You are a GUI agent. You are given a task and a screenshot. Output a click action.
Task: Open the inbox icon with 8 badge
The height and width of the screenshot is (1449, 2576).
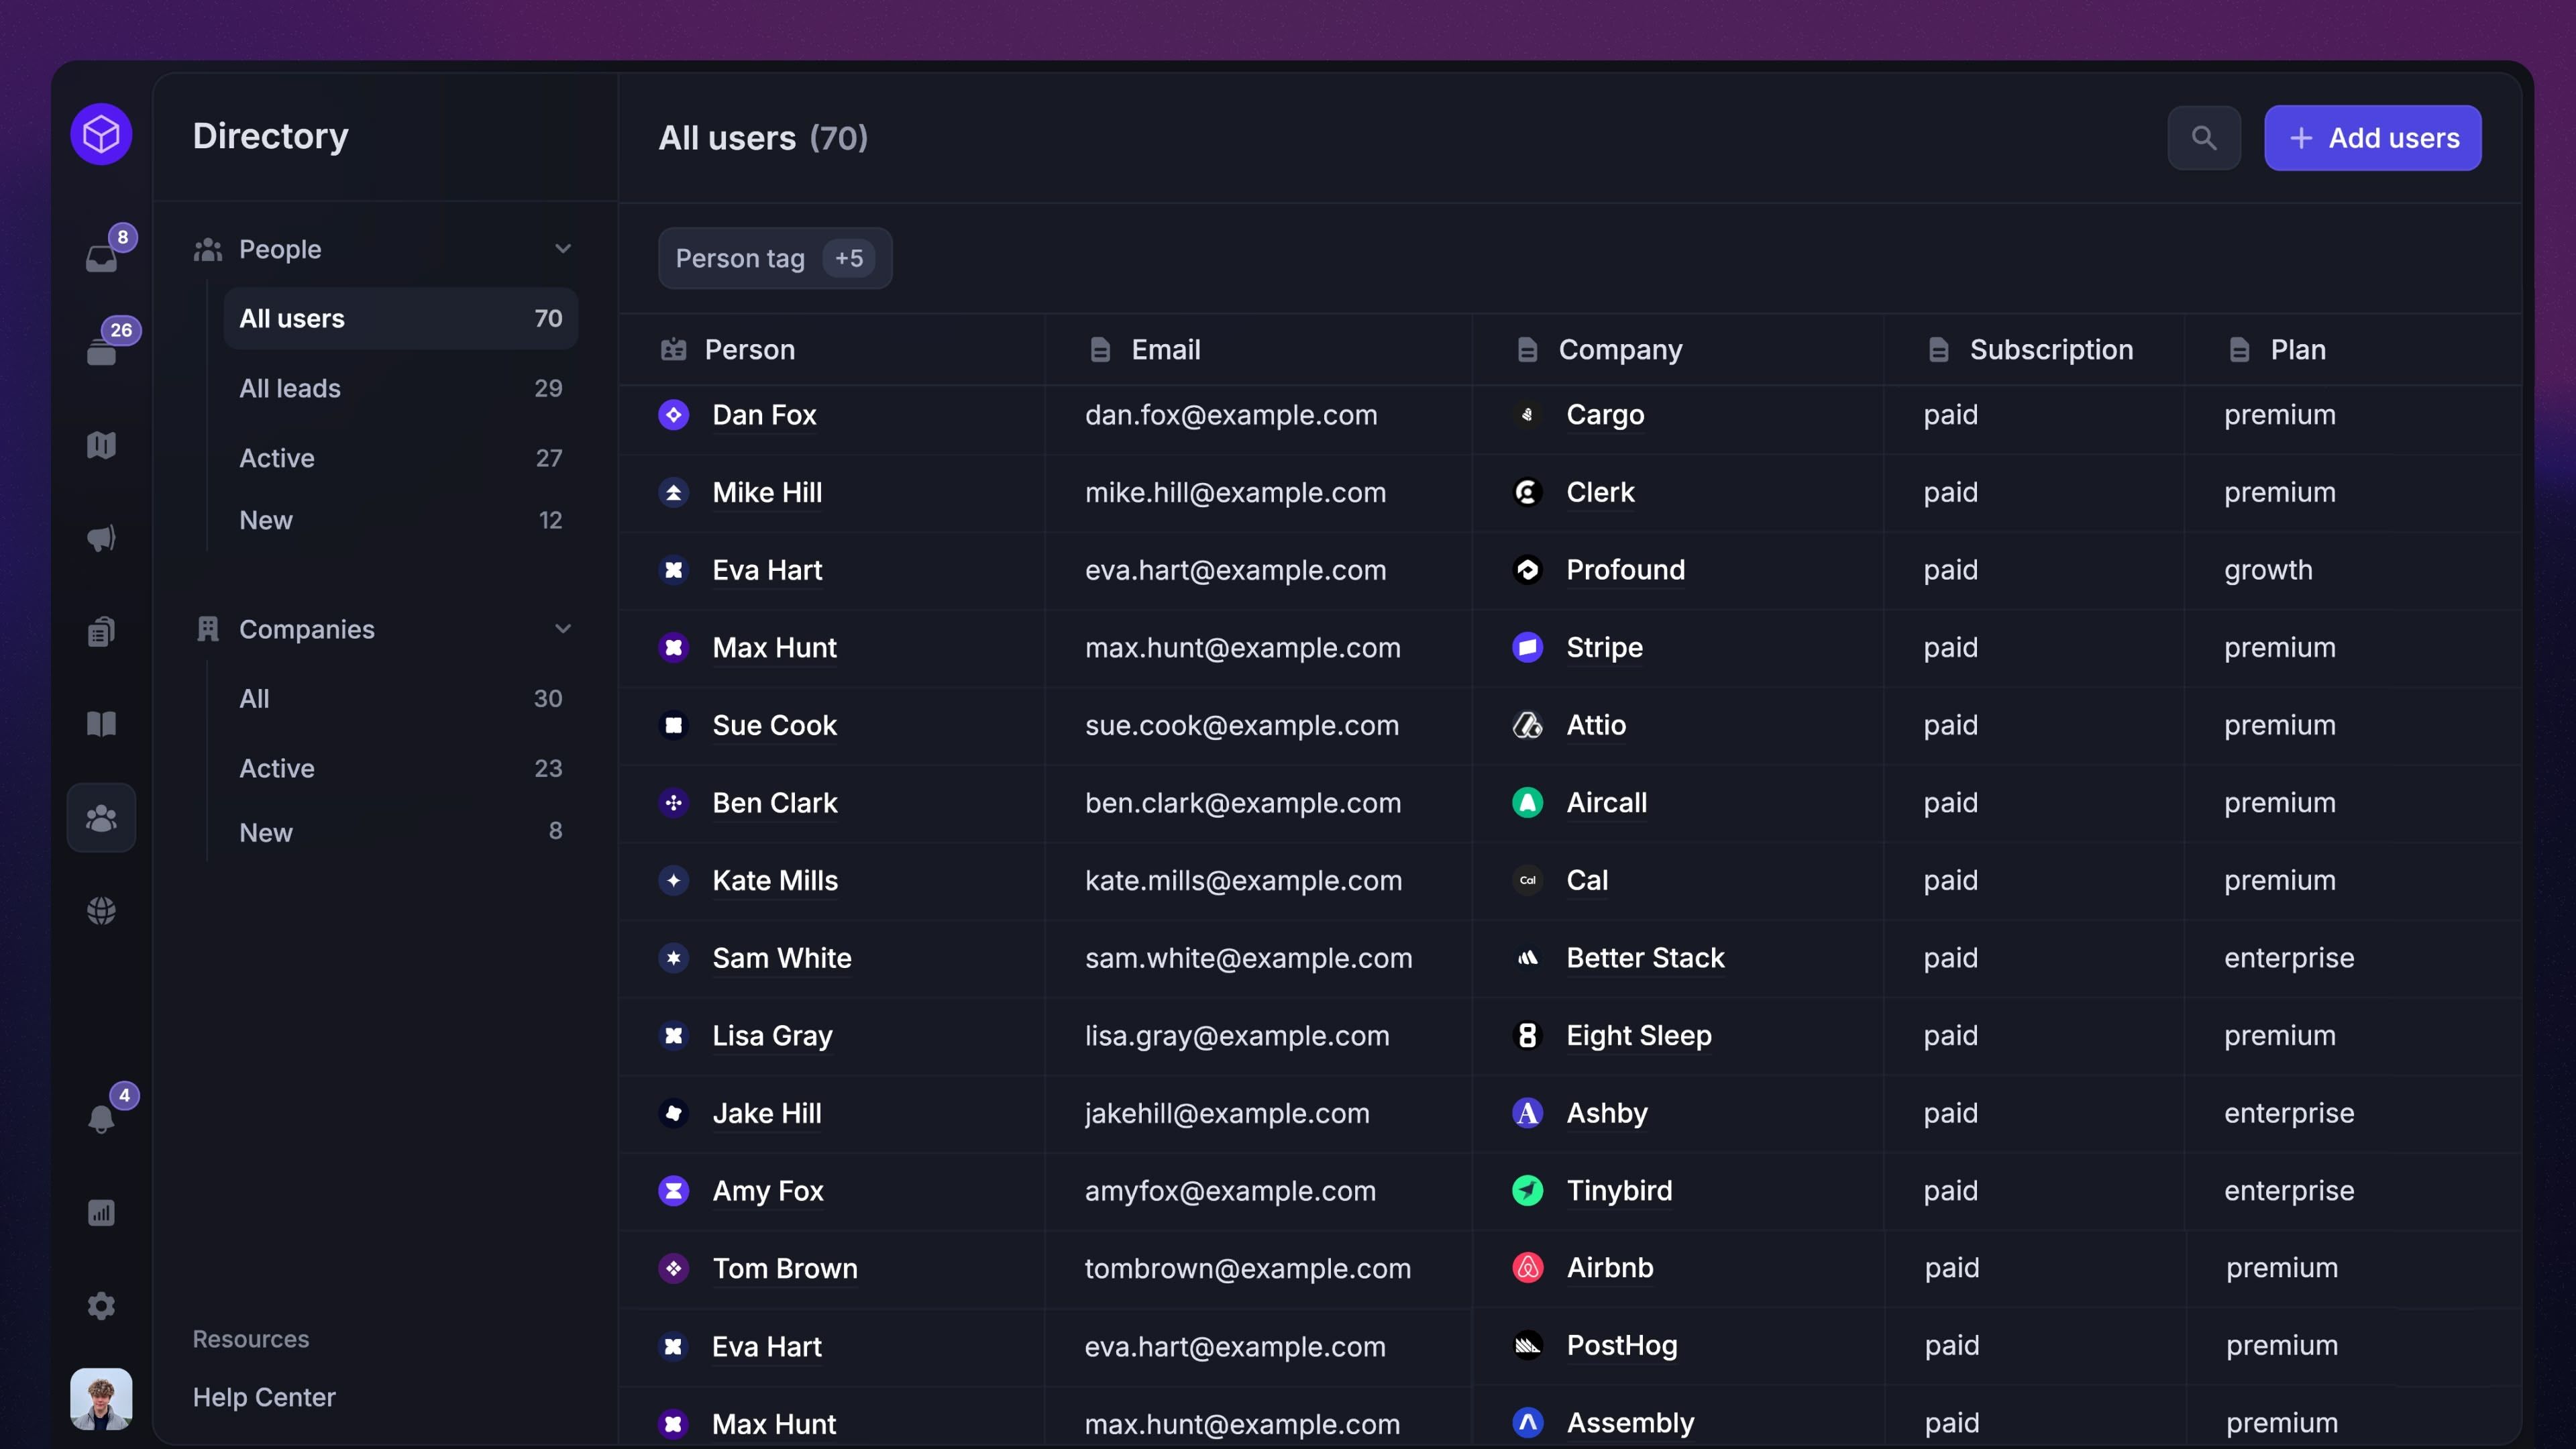pos(101,257)
